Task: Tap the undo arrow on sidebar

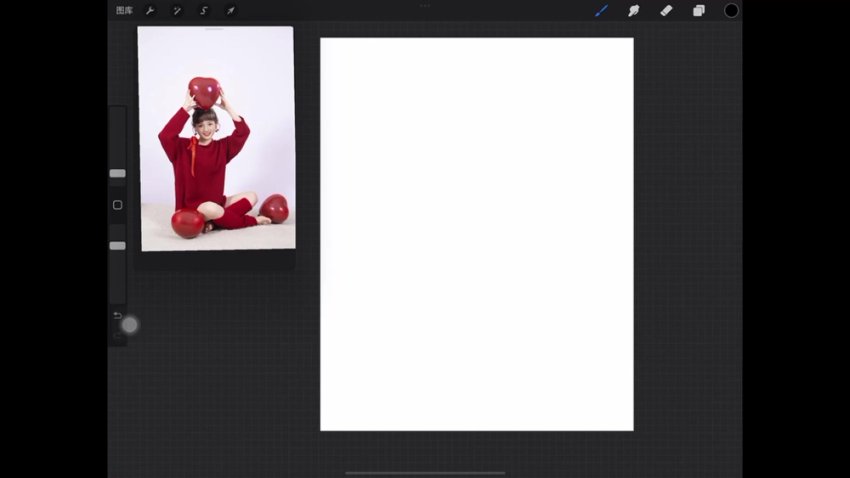Action: coord(117,316)
